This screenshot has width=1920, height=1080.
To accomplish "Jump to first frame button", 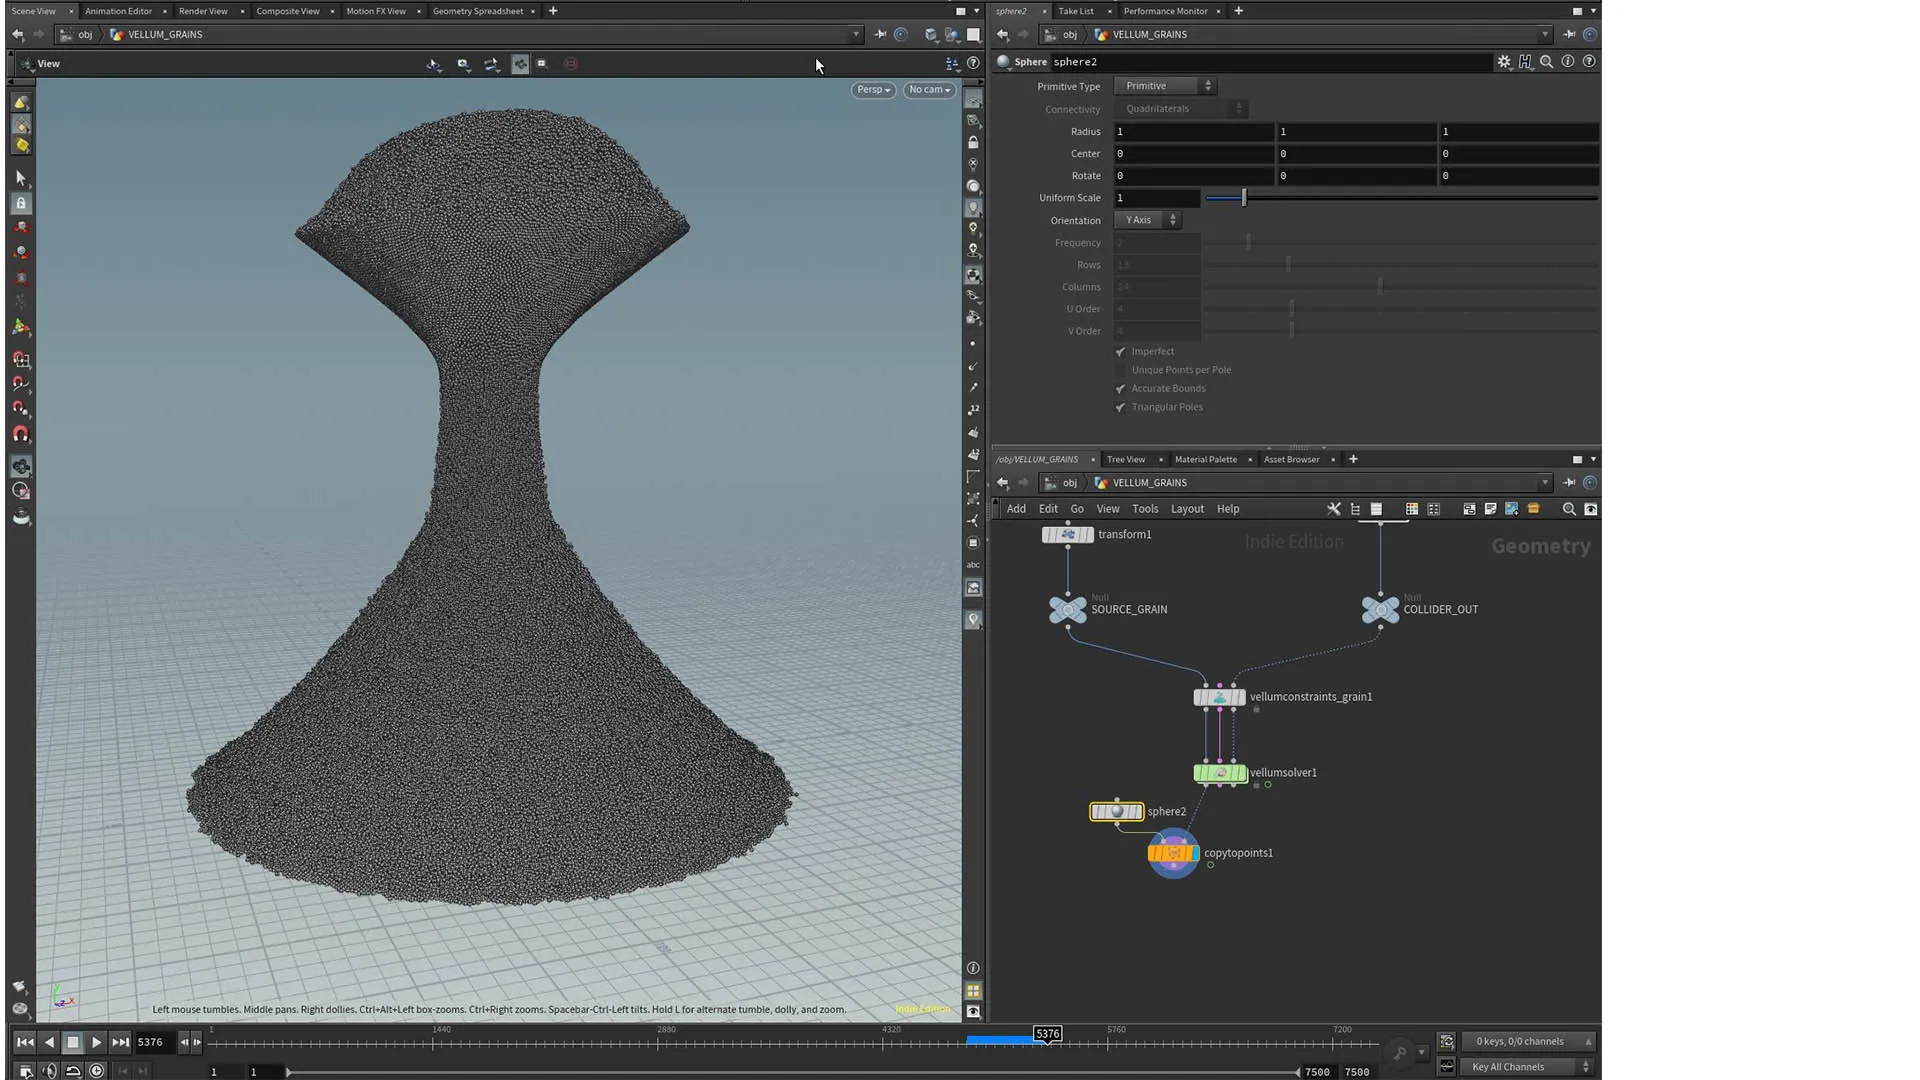I will (x=25, y=1042).
